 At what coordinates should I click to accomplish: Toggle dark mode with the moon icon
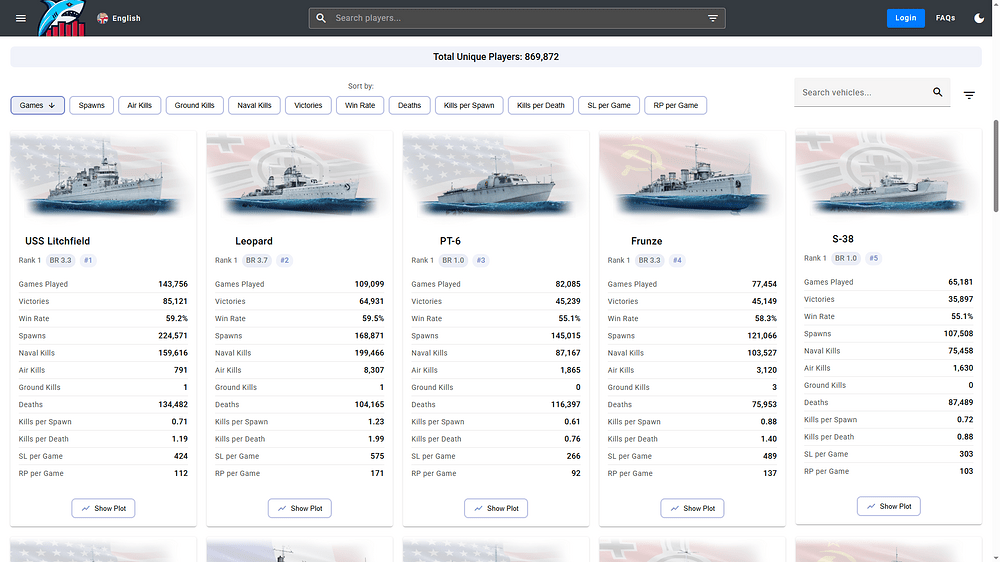[x=979, y=18]
